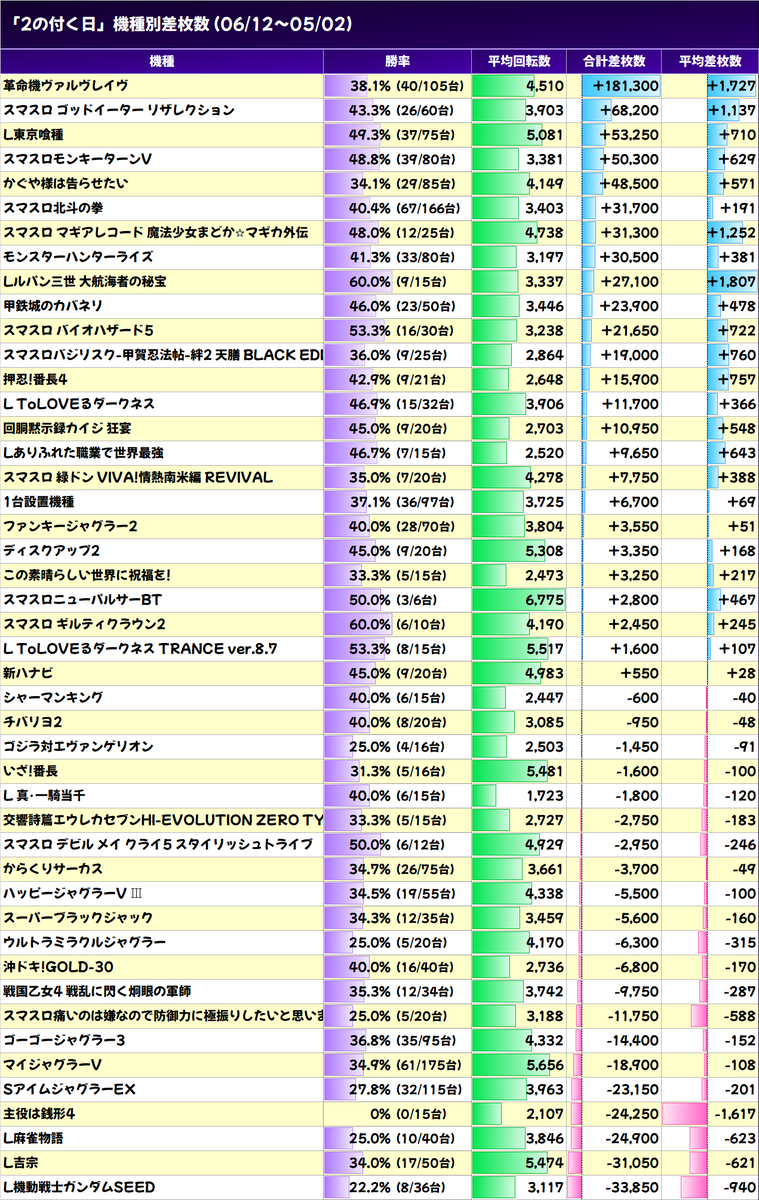The image size is (759, 1200).
Task: Click the -1,617 average difference value
Action: tap(735, 1115)
